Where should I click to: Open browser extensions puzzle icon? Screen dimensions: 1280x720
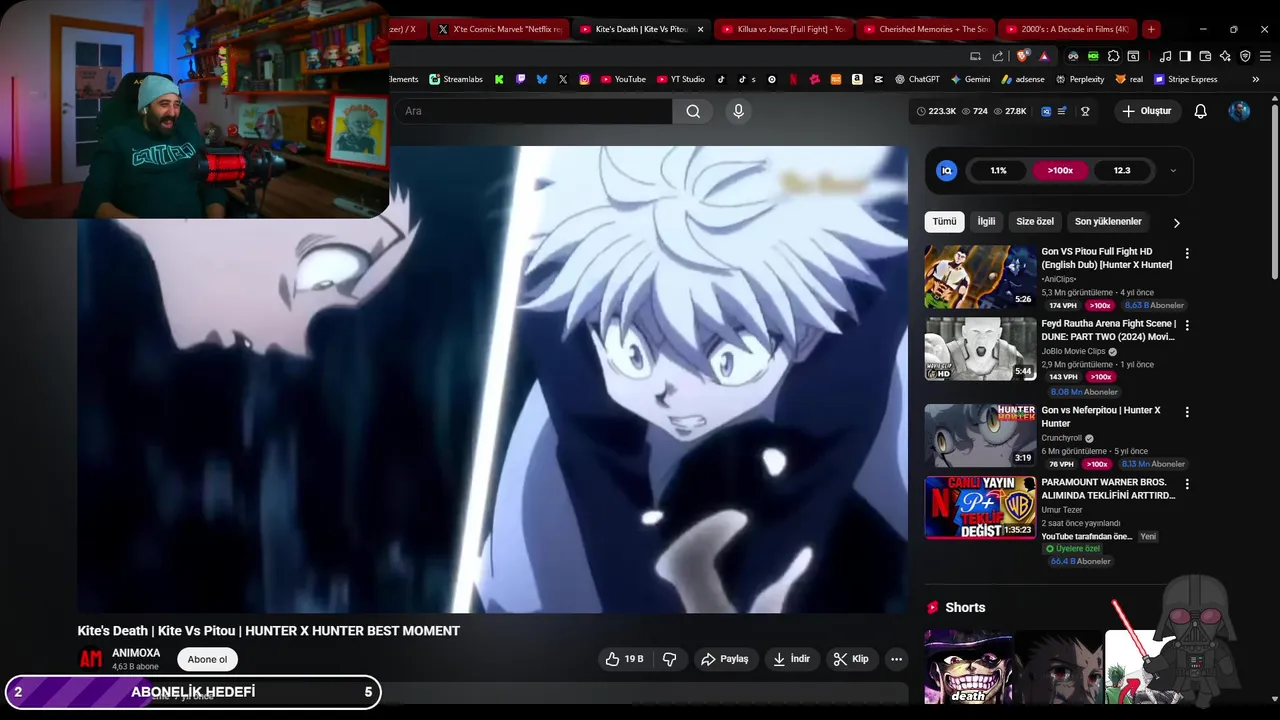(1113, 56)
